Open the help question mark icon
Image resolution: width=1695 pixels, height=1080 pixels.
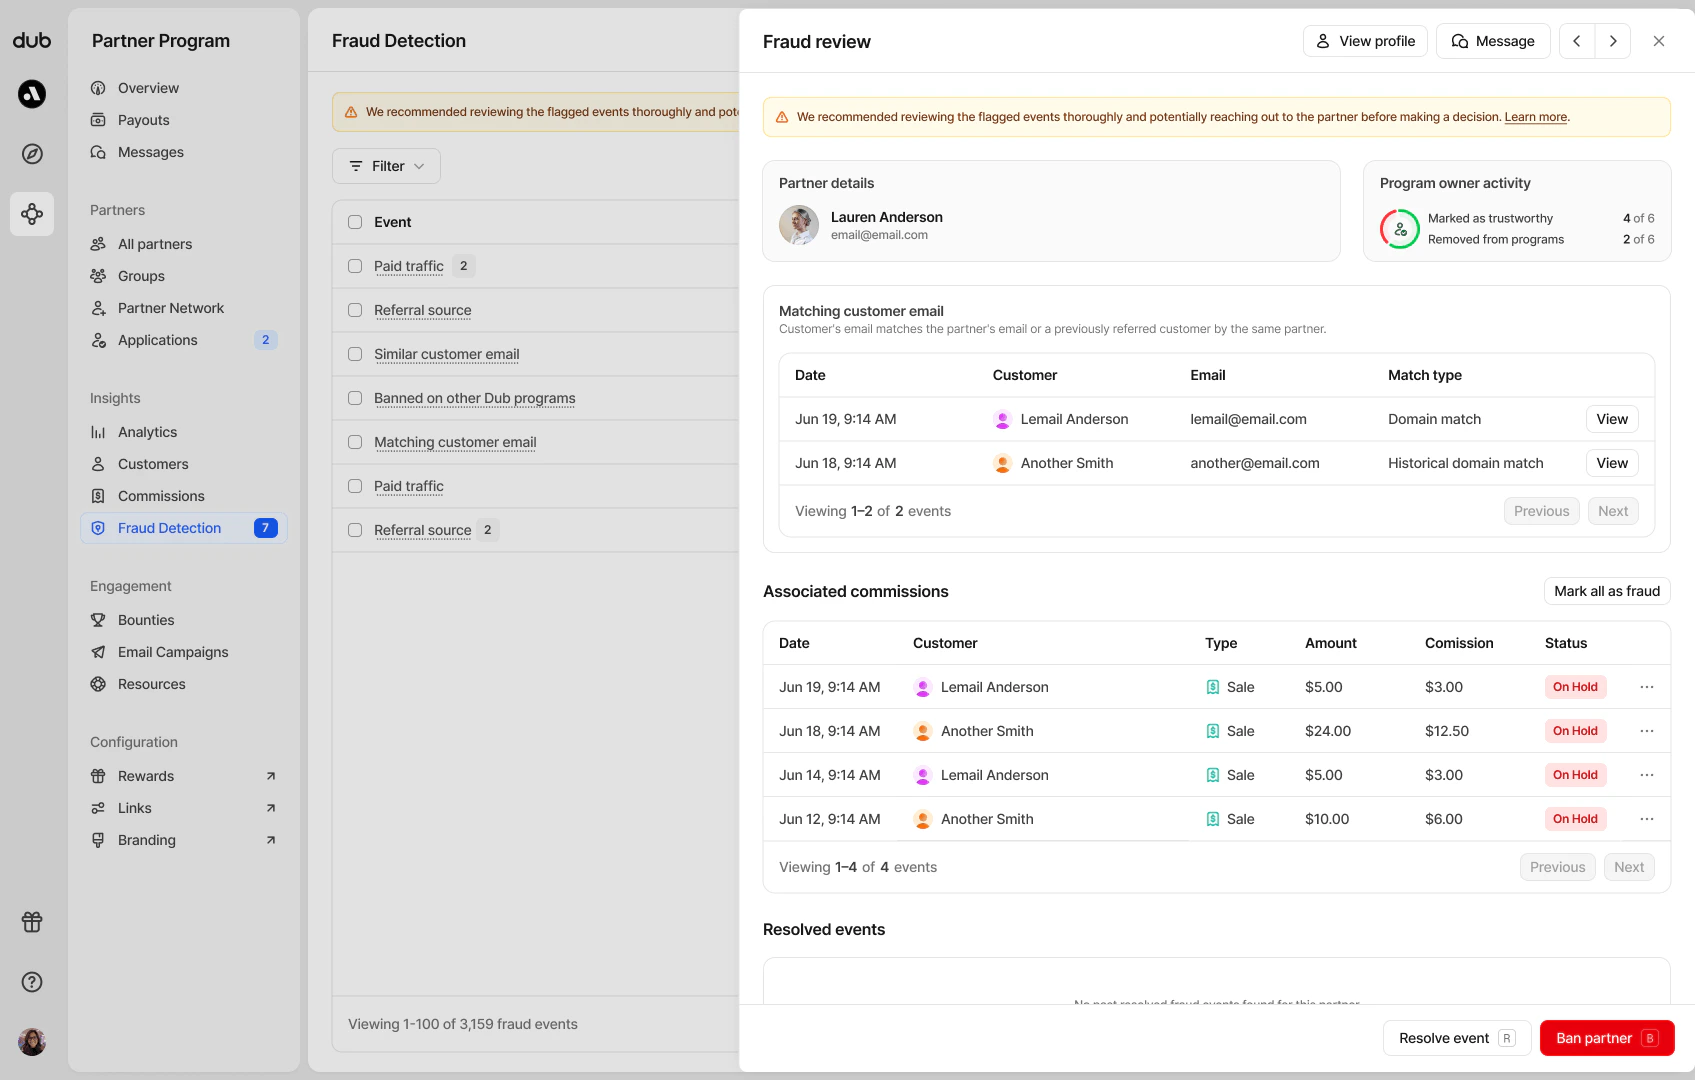click(32, 982)
